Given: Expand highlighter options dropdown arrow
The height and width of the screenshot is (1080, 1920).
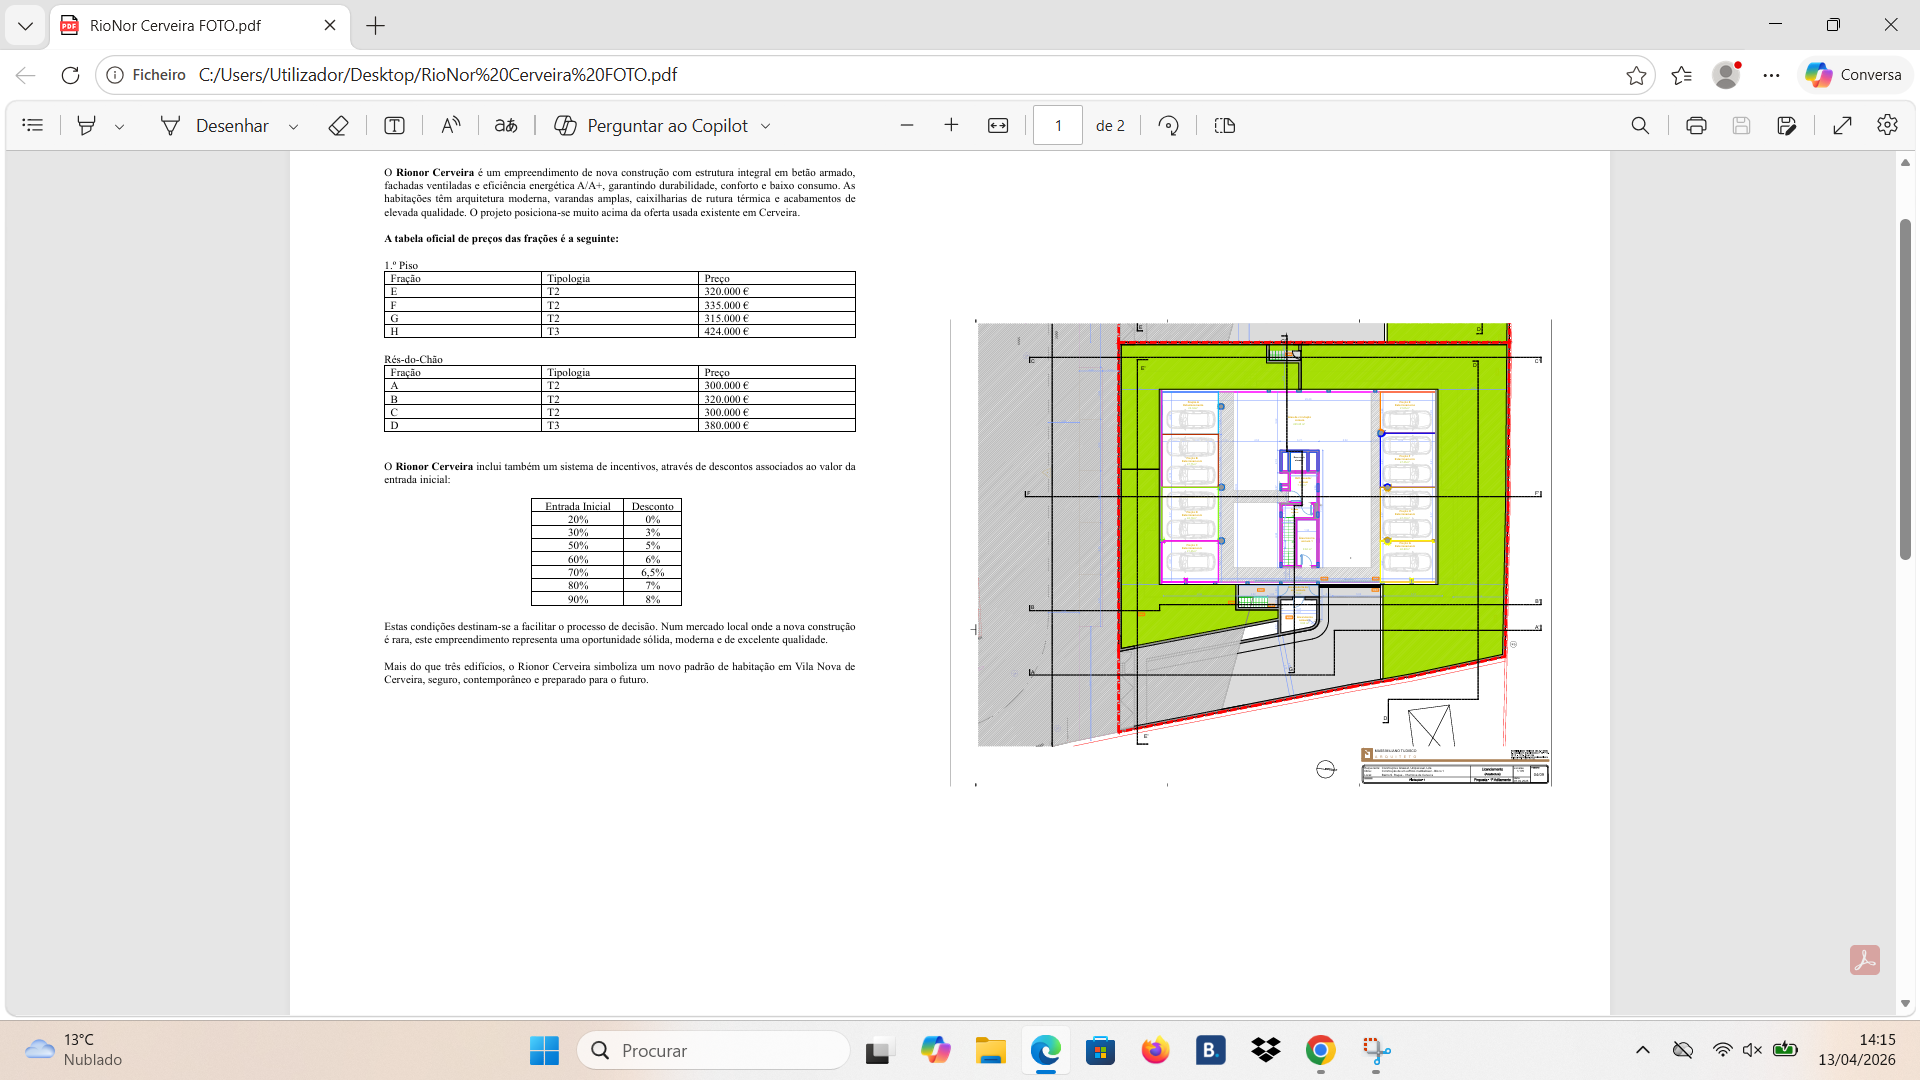Looking at the screenshot, I should point(120,126).
